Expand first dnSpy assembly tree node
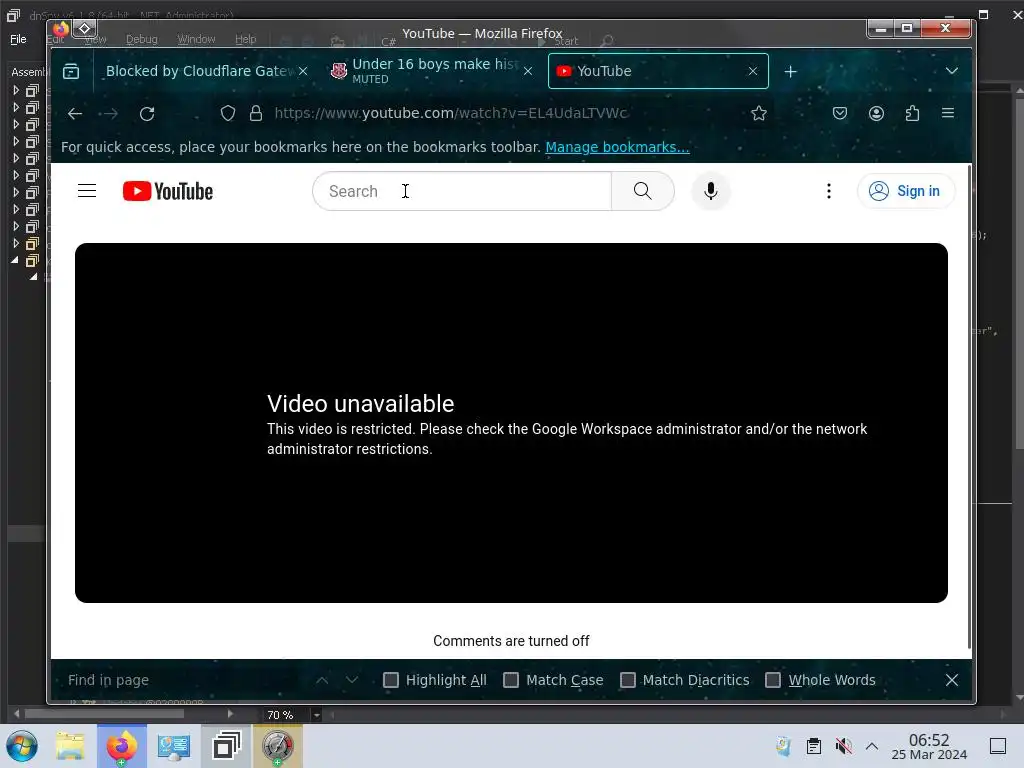The image size is (1024, 768). 16,90
